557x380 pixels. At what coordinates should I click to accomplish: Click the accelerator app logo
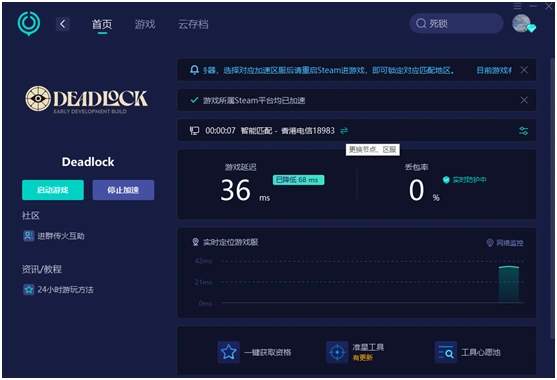pyautogui.click(x=29, y=23)
